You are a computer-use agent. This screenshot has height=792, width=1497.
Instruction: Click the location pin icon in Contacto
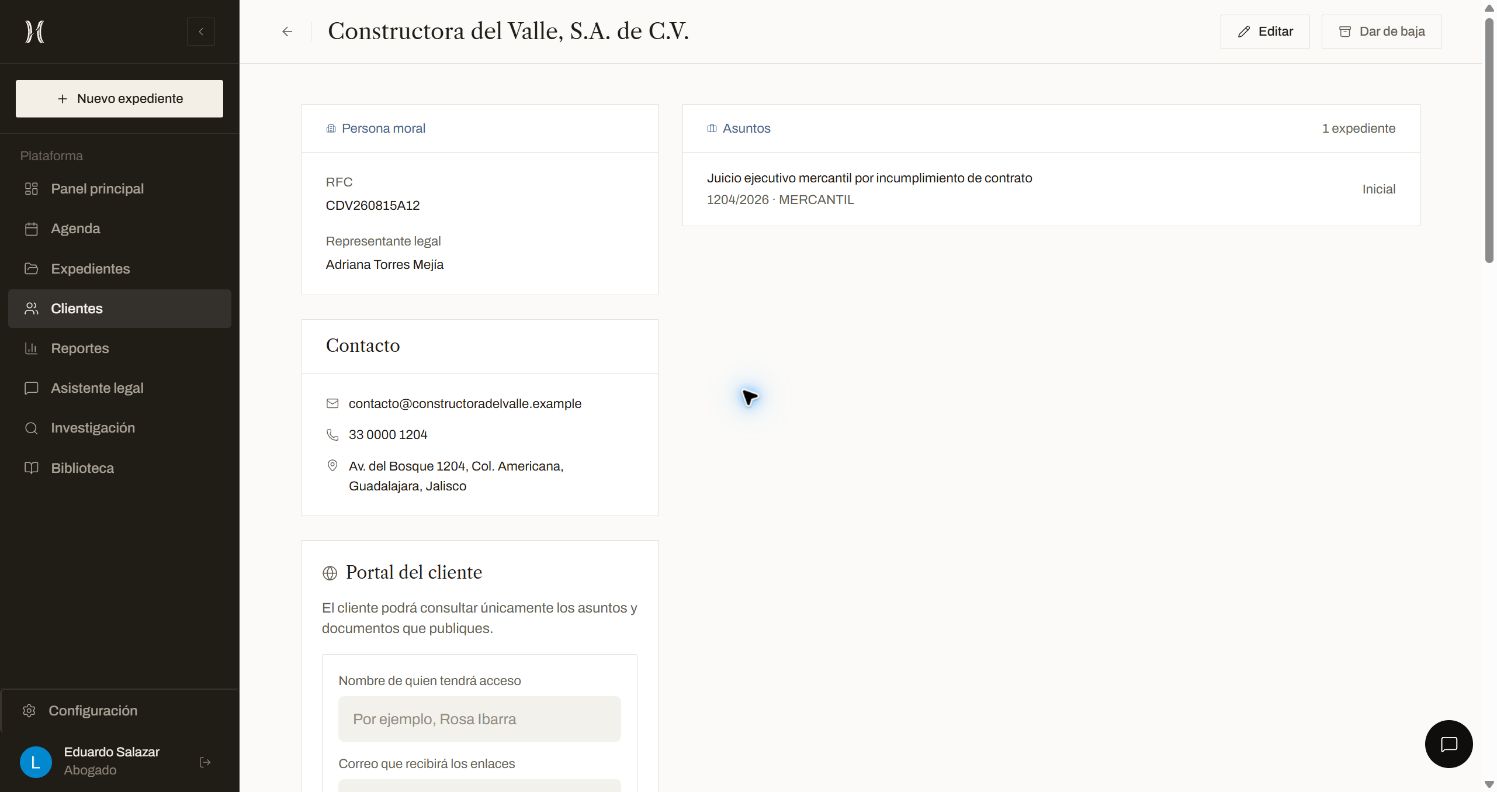click(x=332, y=466)
